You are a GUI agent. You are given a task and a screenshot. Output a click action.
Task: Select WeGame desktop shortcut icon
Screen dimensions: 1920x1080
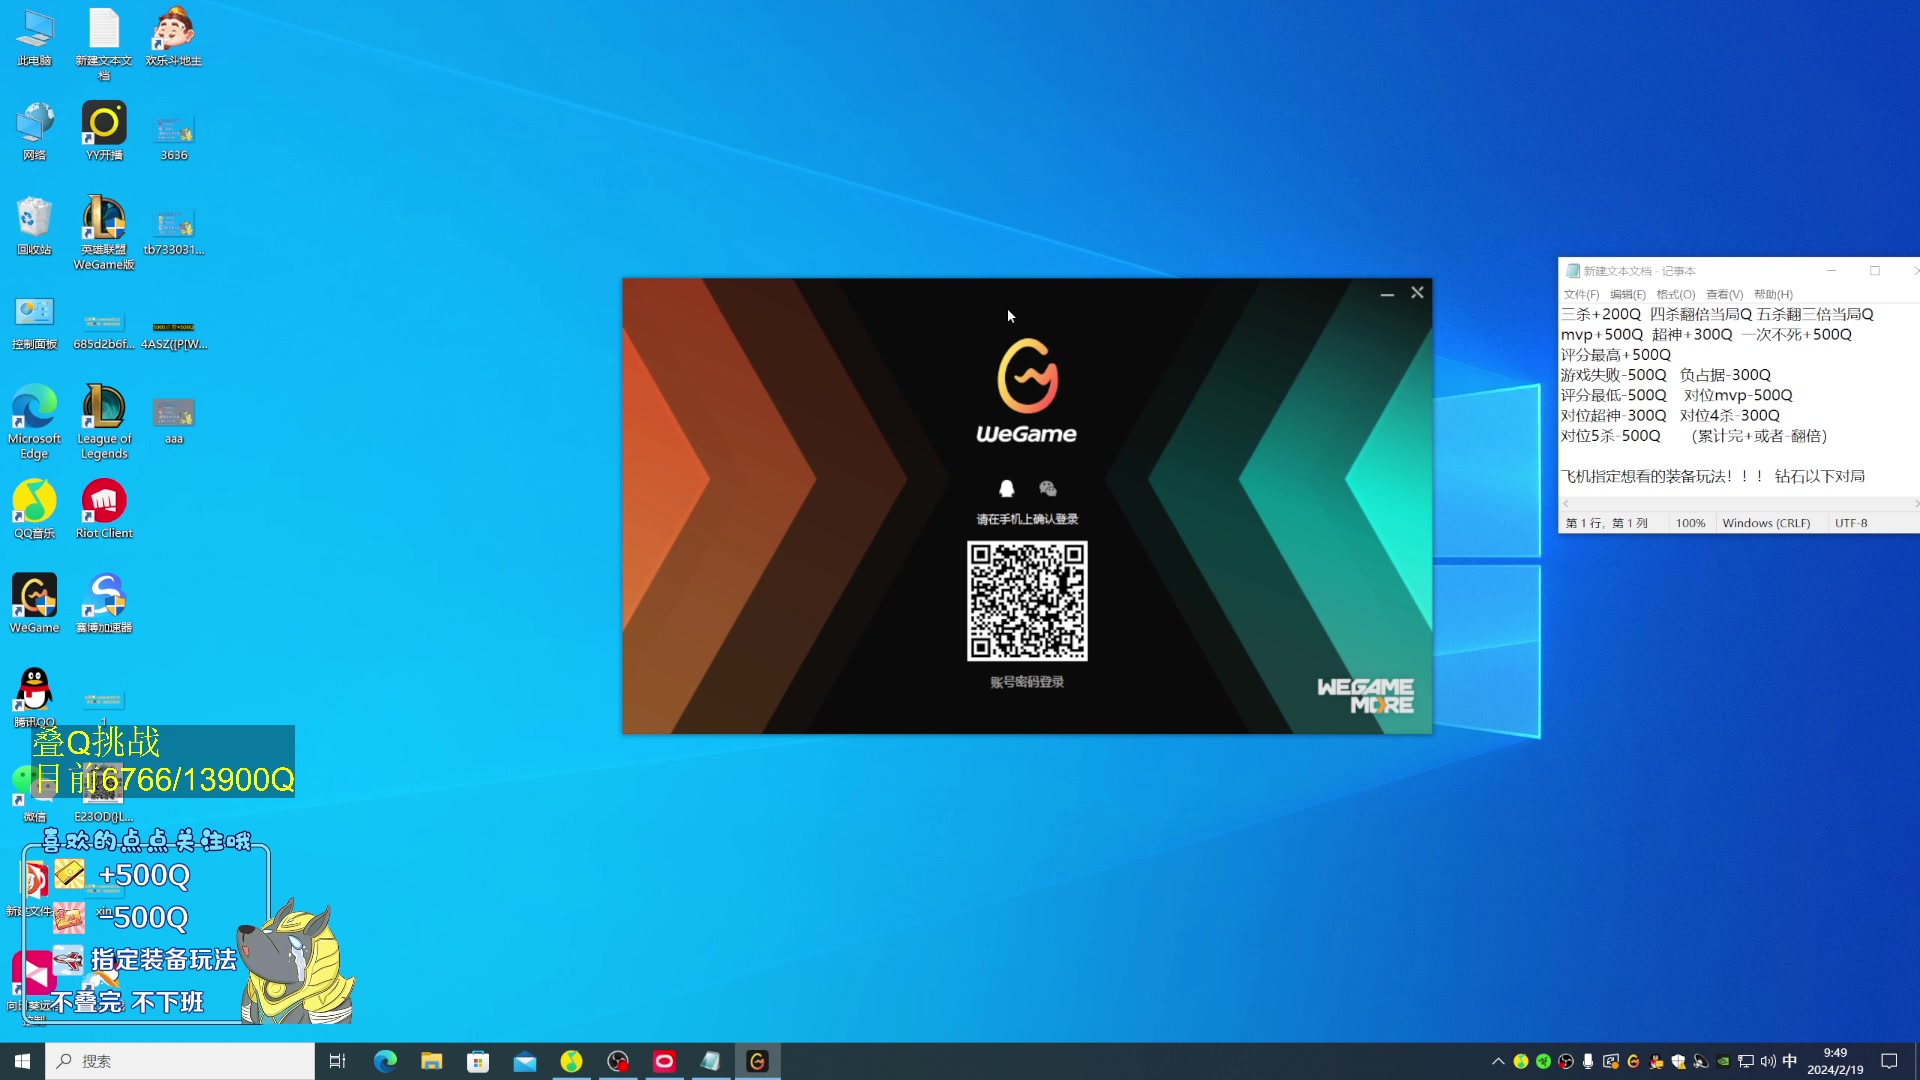34,603
